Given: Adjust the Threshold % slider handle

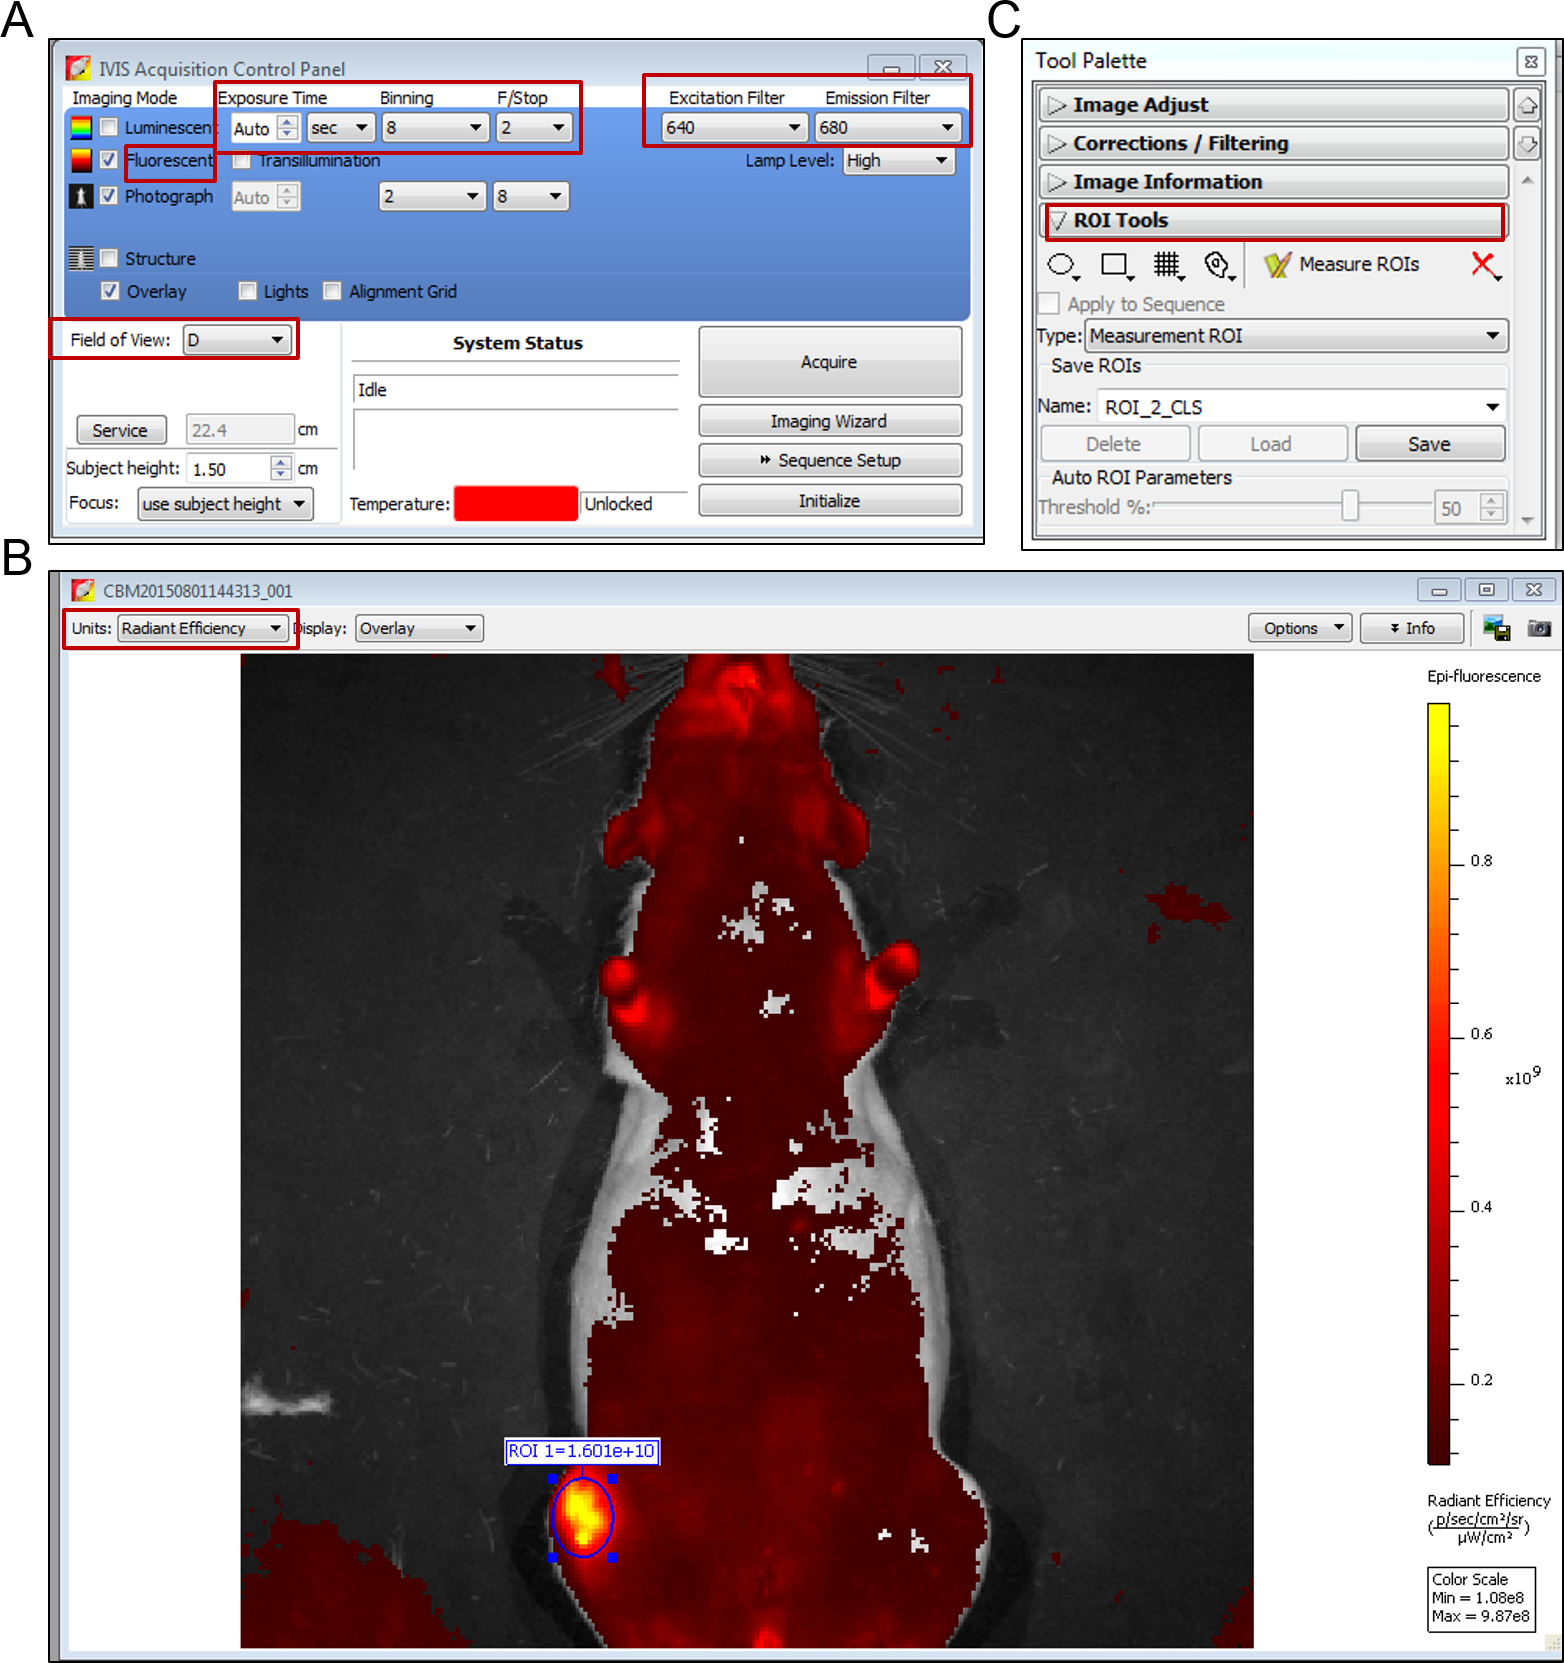Looking at the screenshot, I should coord(1350,506).
